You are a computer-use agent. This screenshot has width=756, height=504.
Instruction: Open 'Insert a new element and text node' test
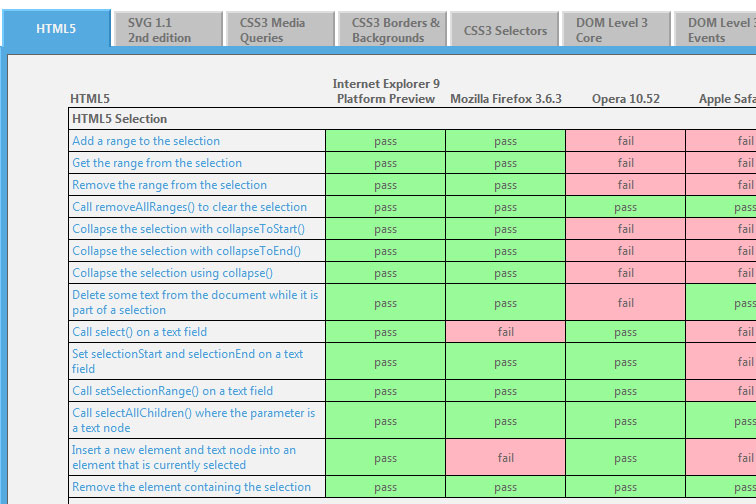[184, 457]
